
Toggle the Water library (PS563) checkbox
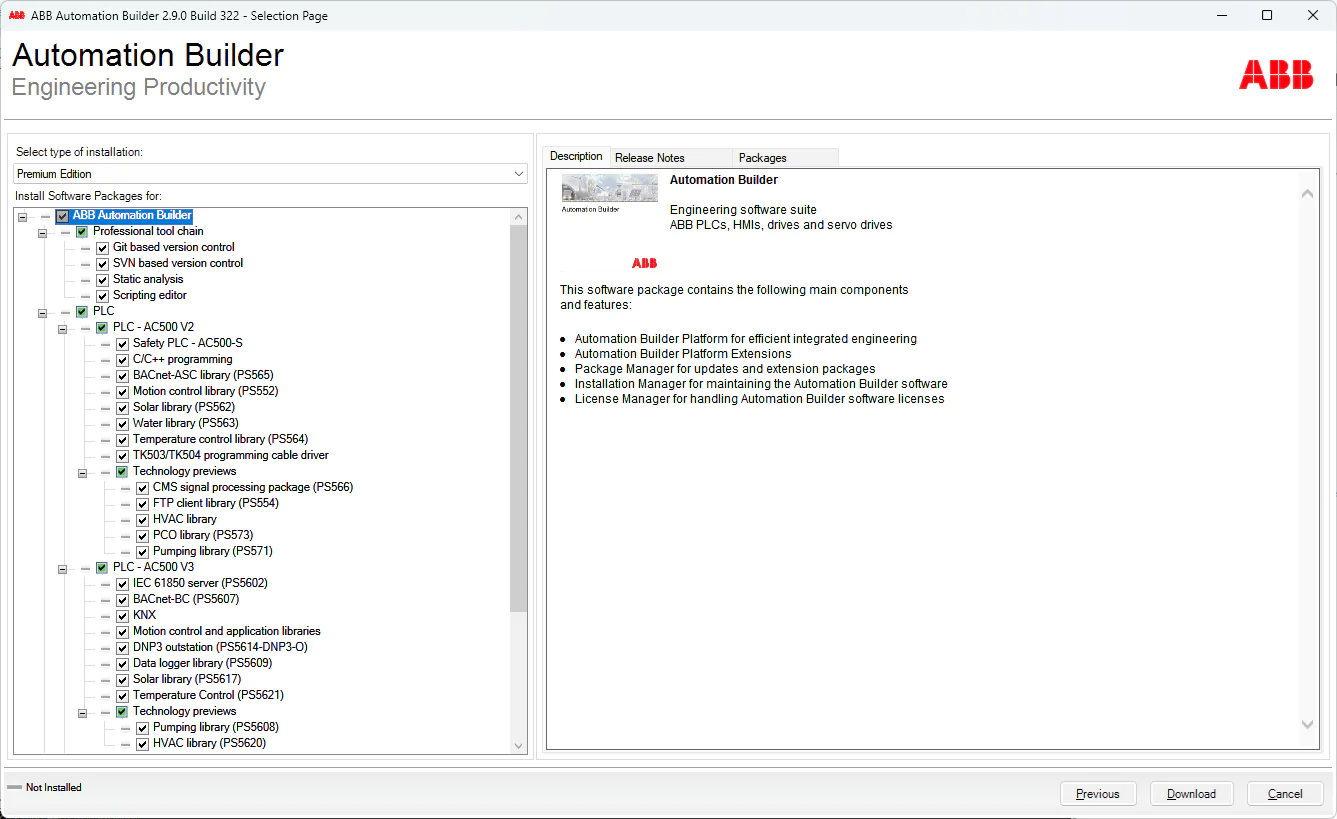coord(122,423)
